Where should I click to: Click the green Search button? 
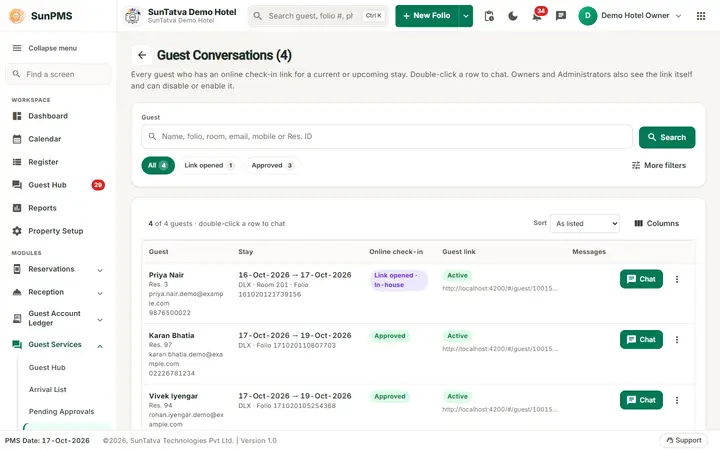click(x=667, y=137)
